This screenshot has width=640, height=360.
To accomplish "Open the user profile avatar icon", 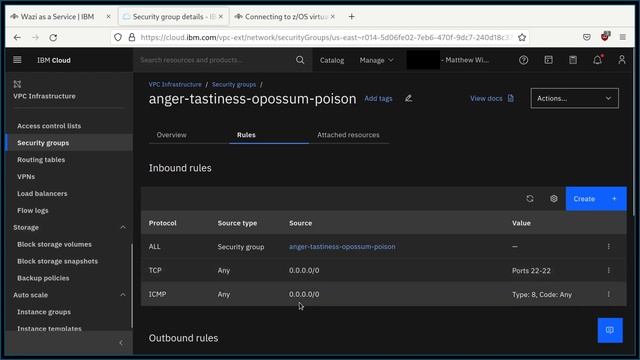I will 622,60.
